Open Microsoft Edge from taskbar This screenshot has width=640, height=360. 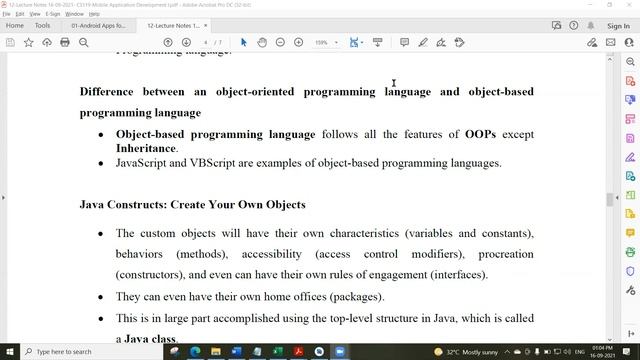click(x=195, y=351)
